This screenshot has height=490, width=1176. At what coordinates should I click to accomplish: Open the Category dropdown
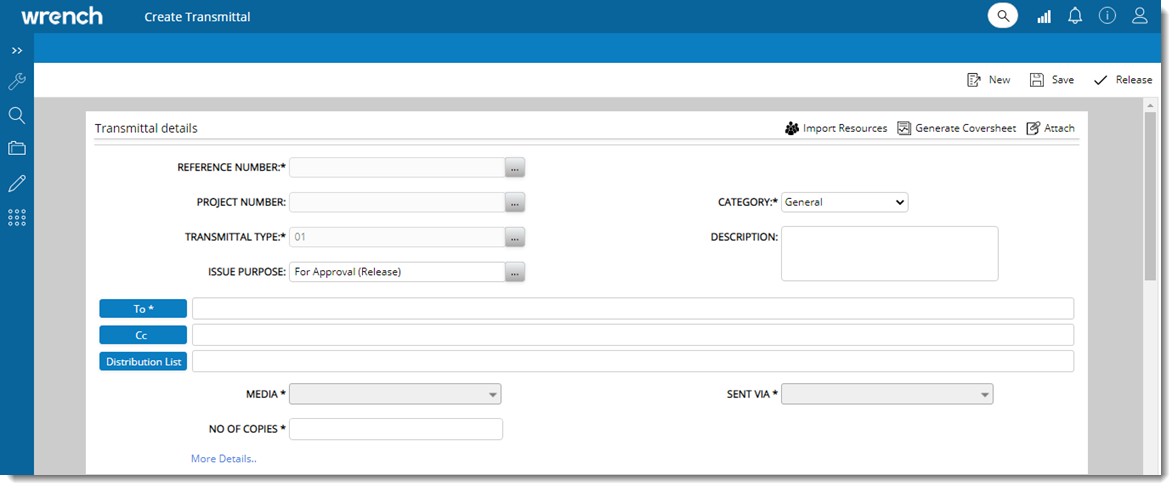(844, 202)
